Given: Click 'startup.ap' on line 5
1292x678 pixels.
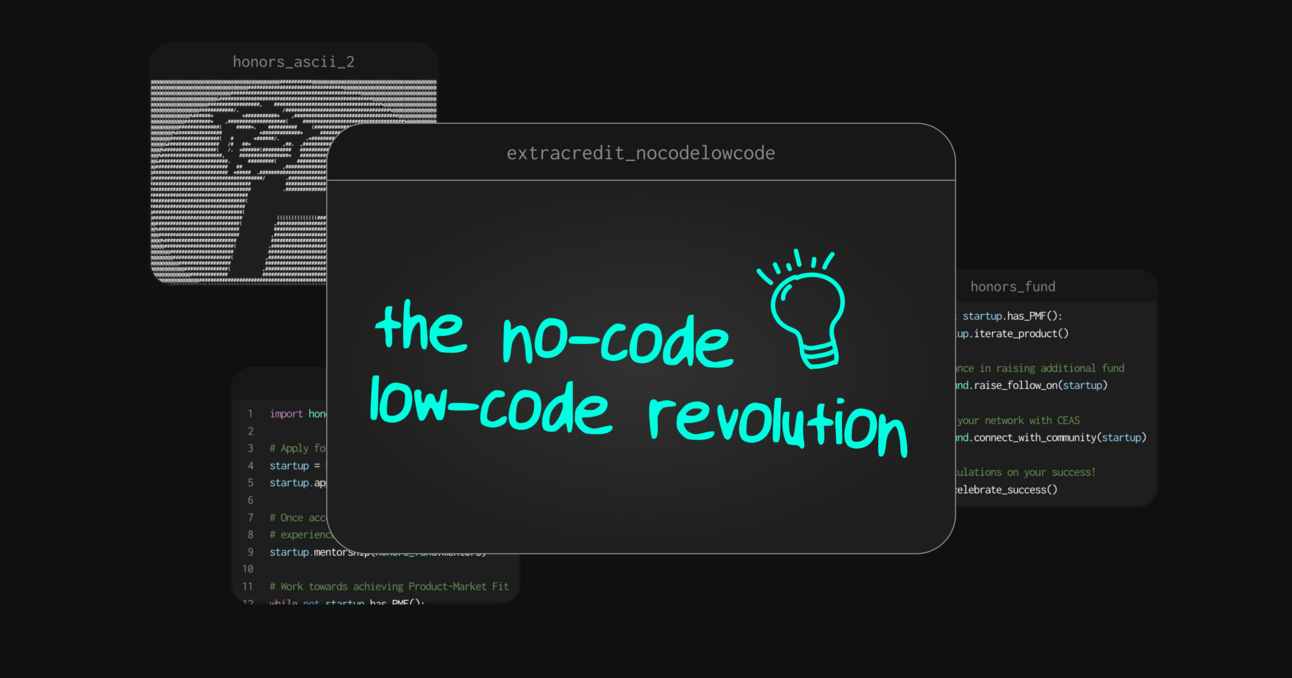Looking at the screenshot, I should [x=298, y=483].
